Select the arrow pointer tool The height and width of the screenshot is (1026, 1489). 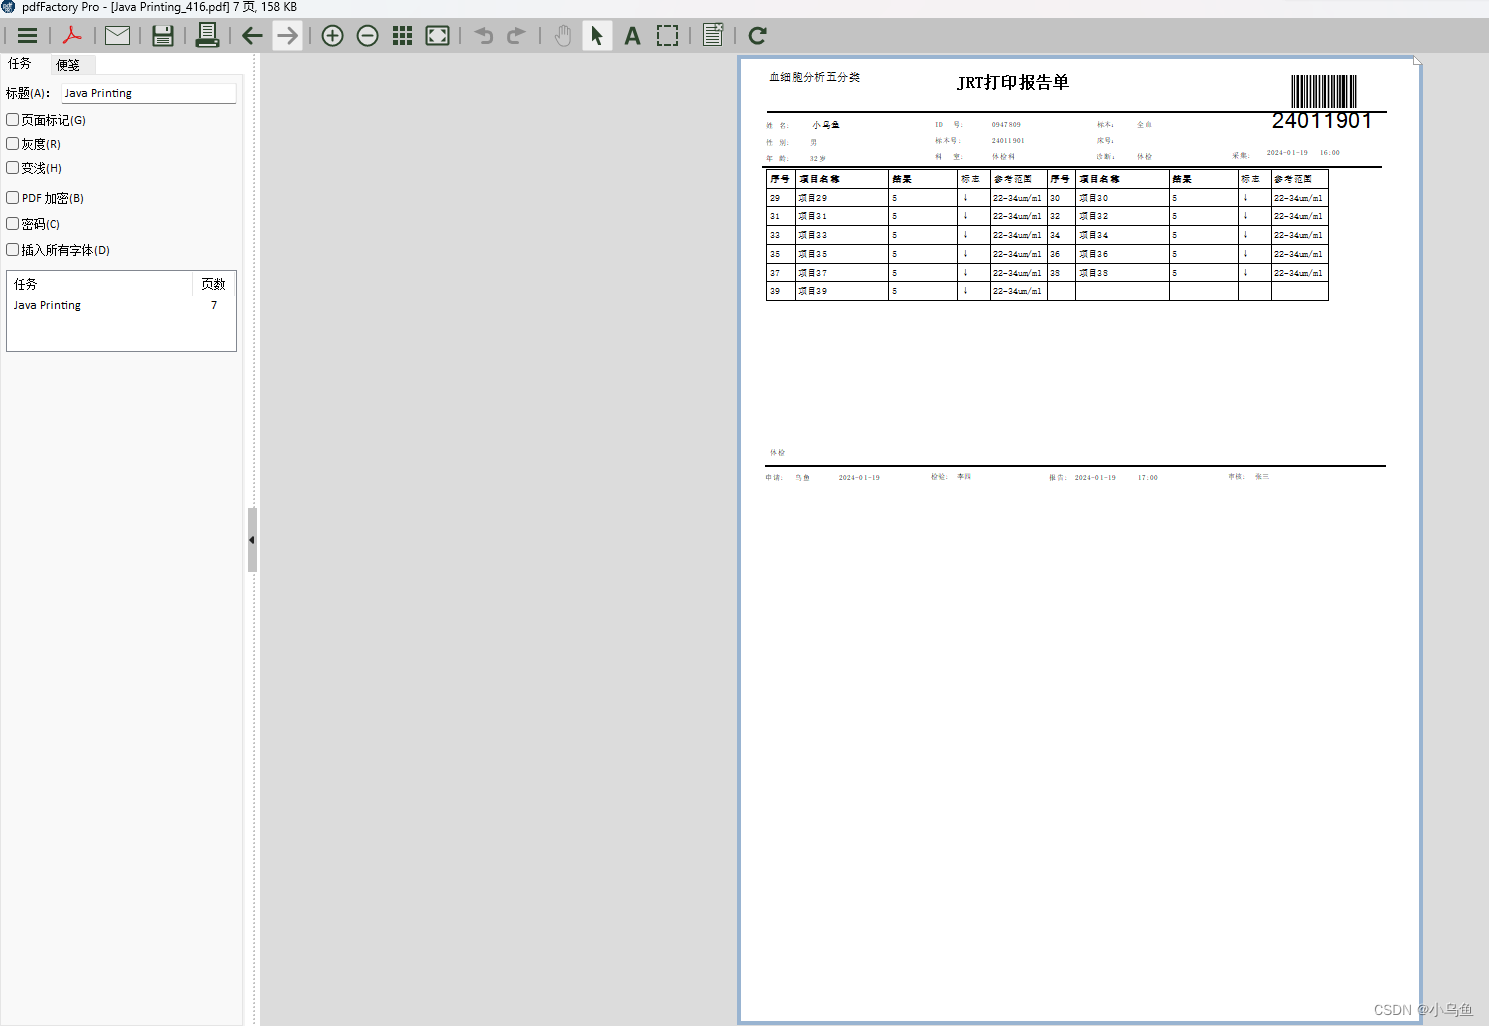[597, 36]
